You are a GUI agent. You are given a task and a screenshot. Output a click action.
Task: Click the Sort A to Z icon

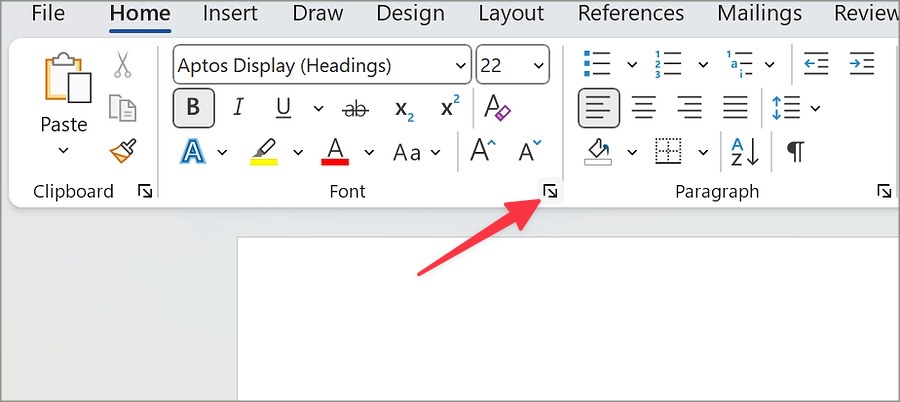click(744, 152)
